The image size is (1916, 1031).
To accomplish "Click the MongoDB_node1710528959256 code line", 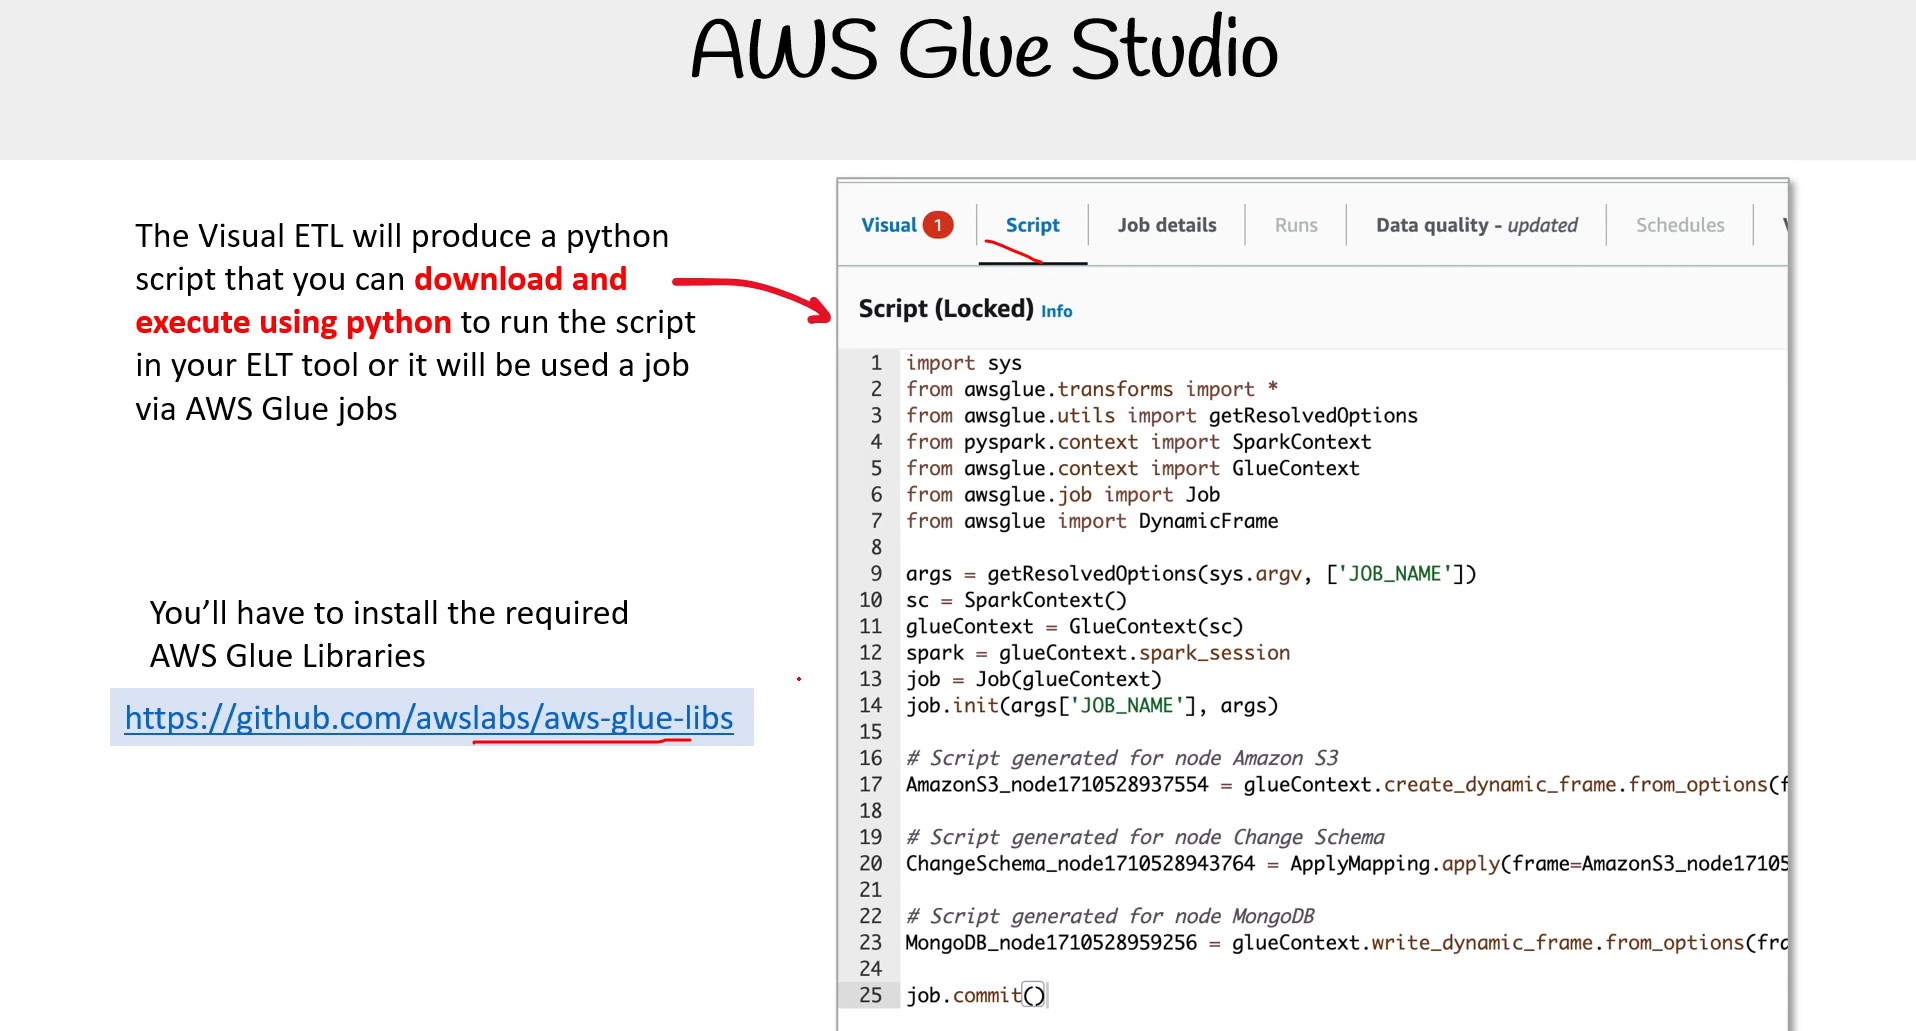I will point(1346,942).
